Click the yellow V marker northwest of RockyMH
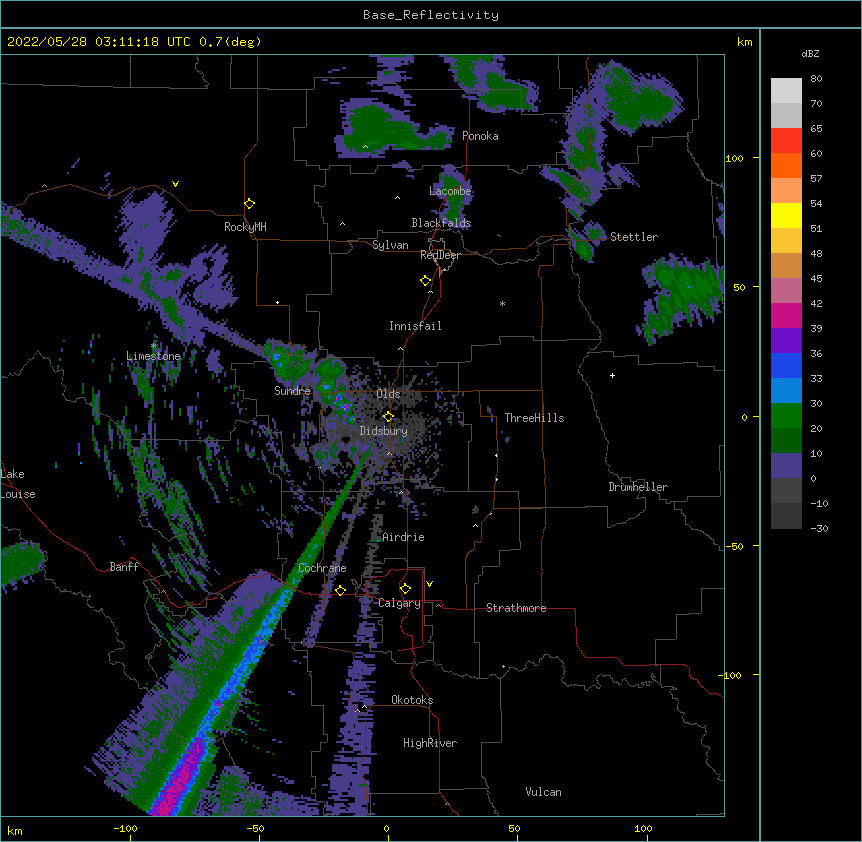Screen dimensions: 862x842 175,184
